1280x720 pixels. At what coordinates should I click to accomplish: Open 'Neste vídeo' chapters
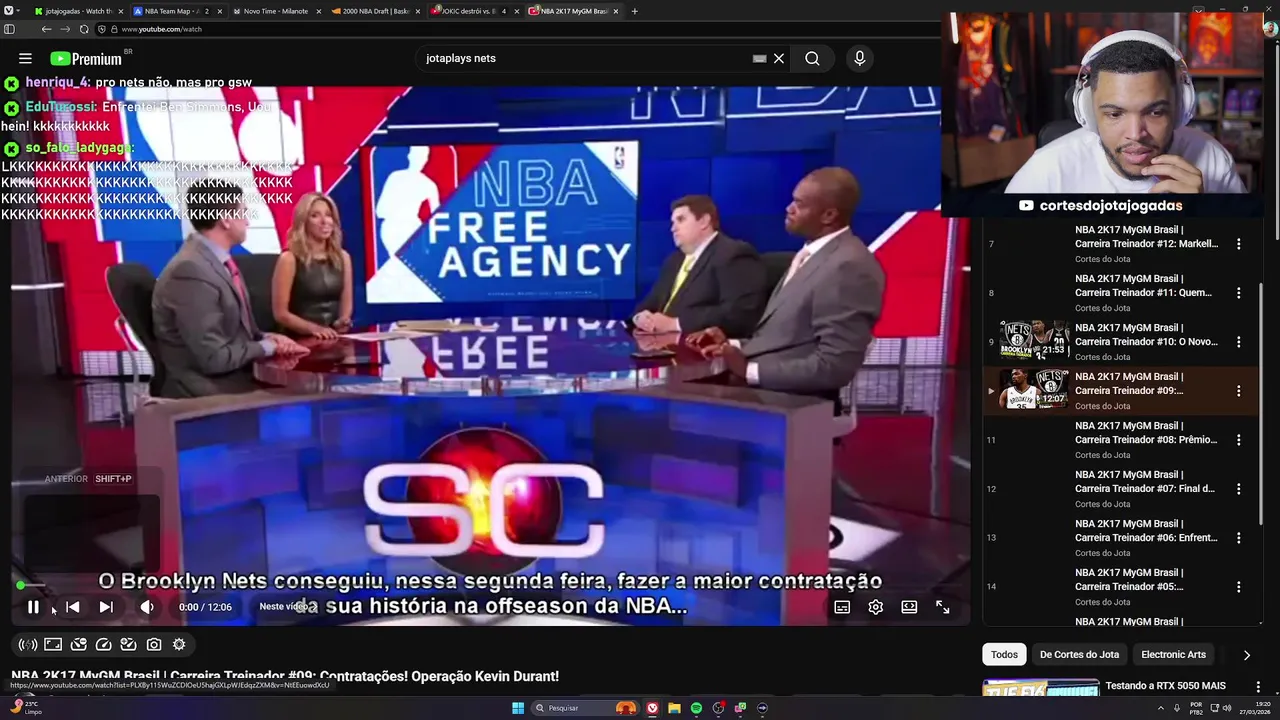tap(286, 607)
